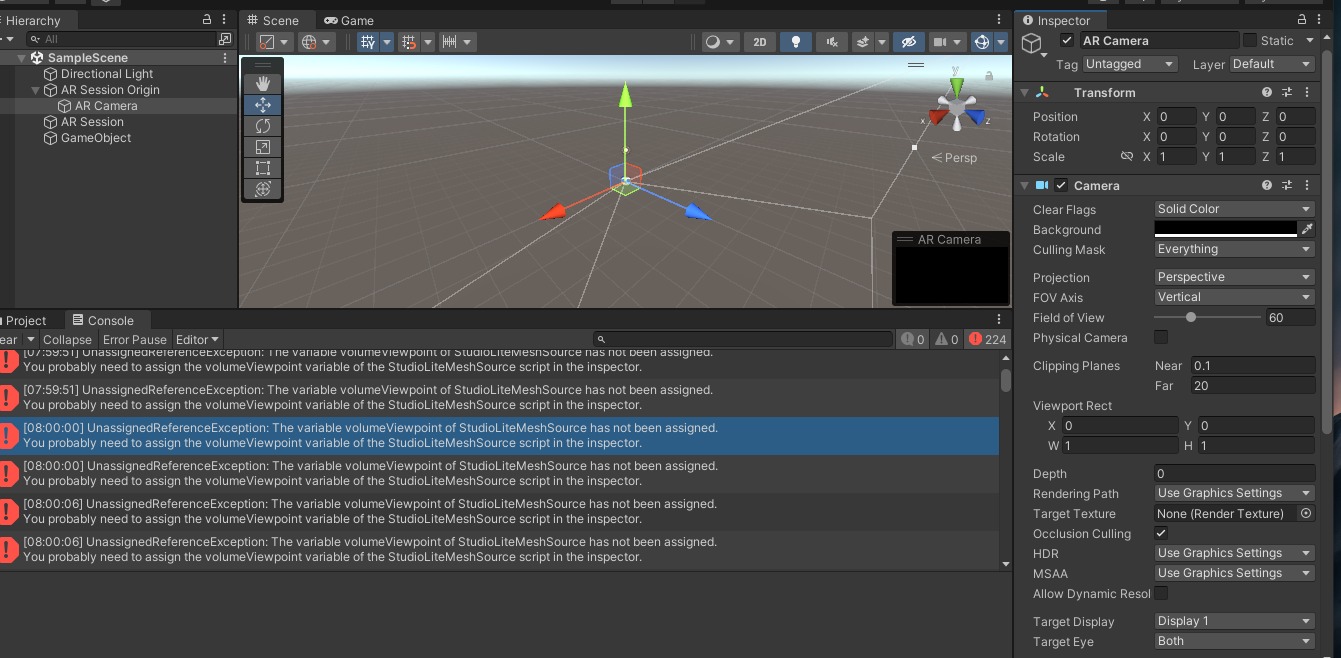Toggle 2D scene view mode
Viewport: 1341px width, 658px height.
760,42
